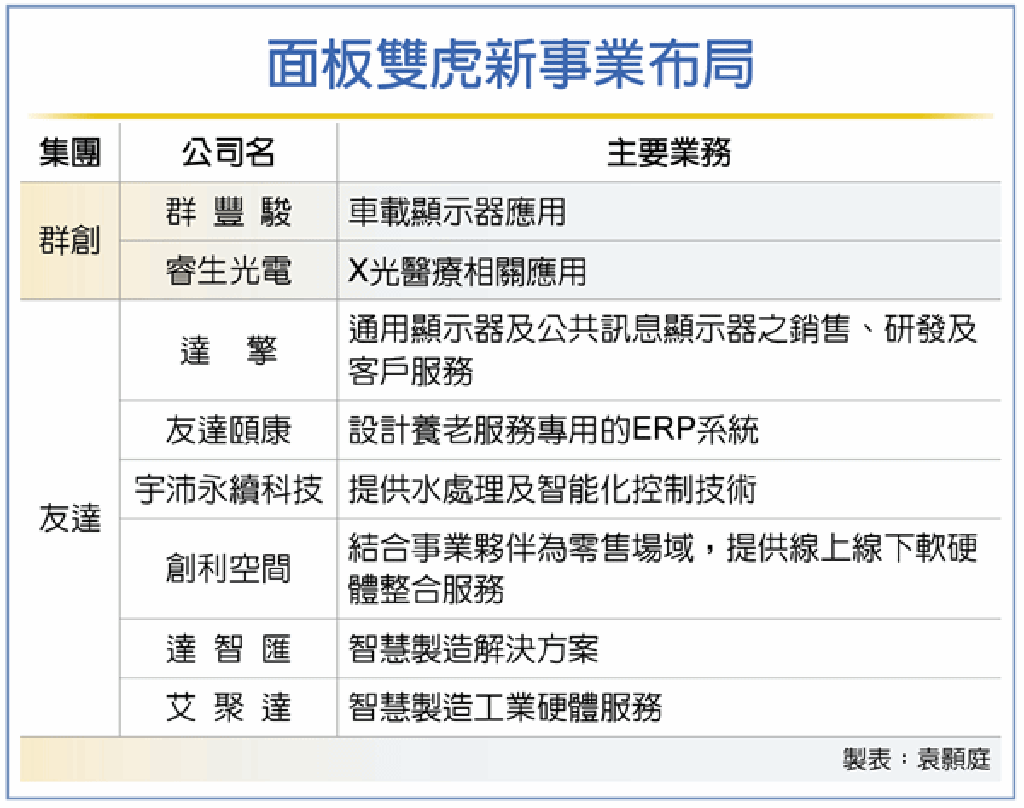Click the credit 製表:袁顥庭
This screenshot has width=1024, height=808.
tap(916, 759)
